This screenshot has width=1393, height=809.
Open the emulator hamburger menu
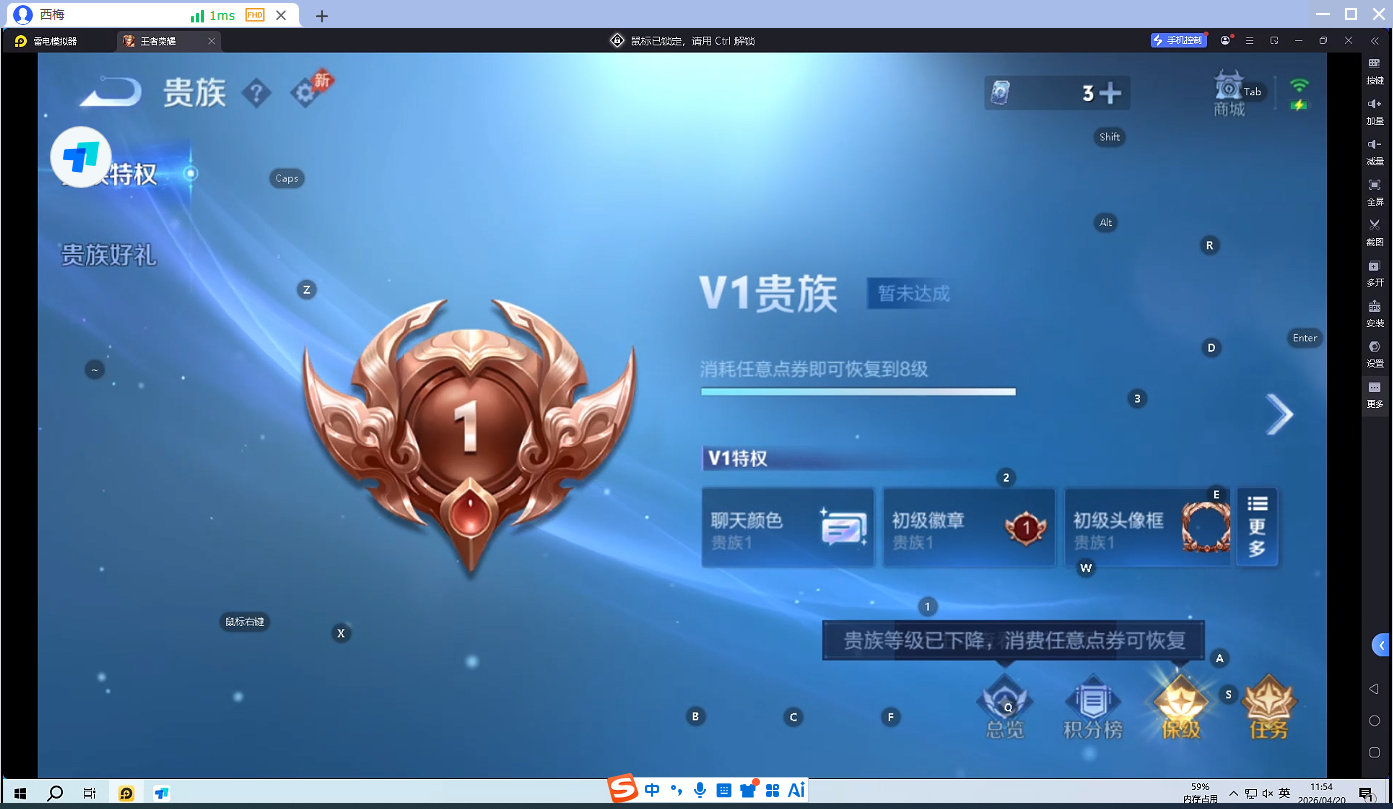(x=1250, y=40)
